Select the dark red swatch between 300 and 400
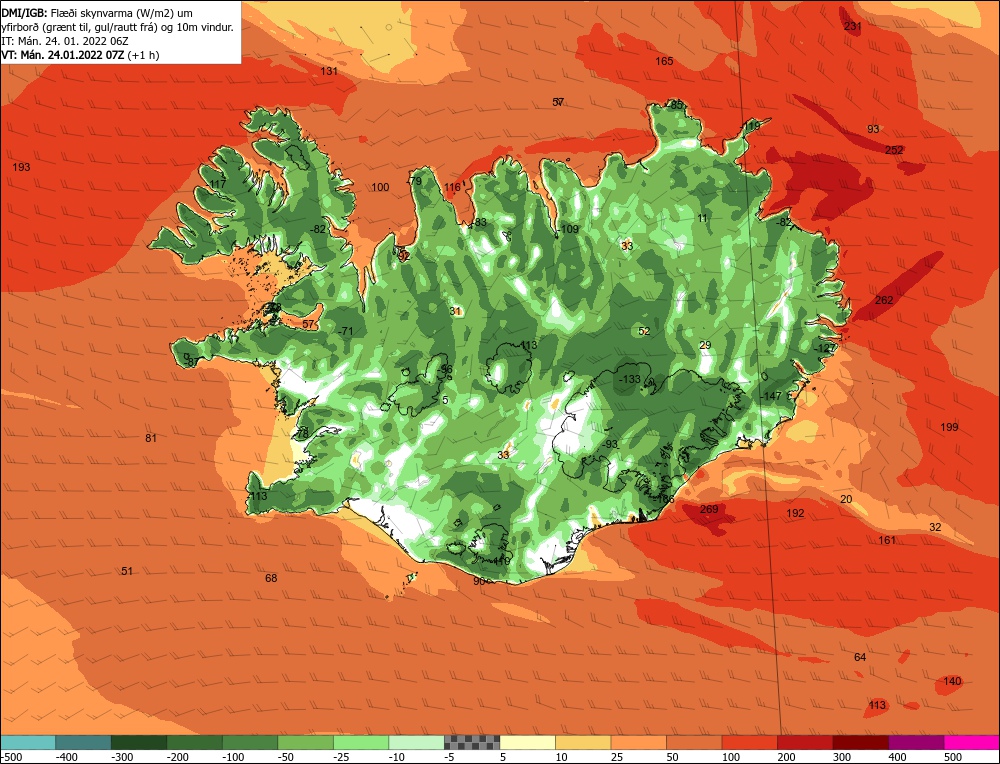The image size is (1000, 764). [860, 742]
